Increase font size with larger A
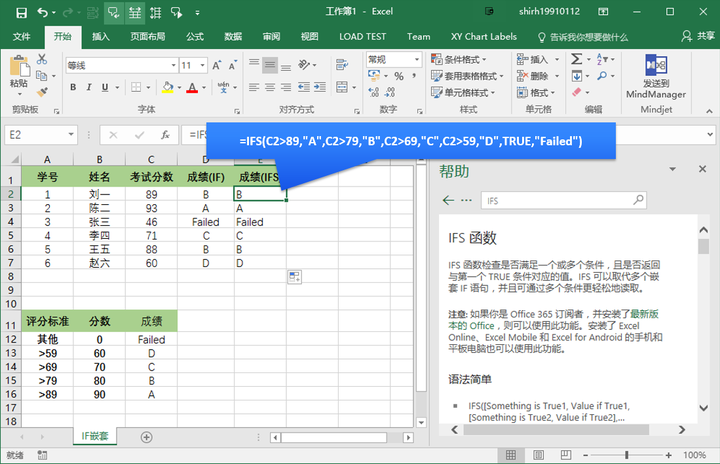This screenshot has width=720, height=464. [216, 66]
